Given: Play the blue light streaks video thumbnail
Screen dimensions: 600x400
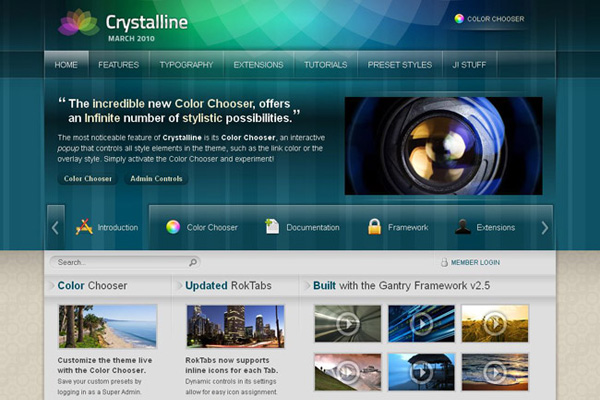Looking at the screenshot, I should tap(421, 323).
